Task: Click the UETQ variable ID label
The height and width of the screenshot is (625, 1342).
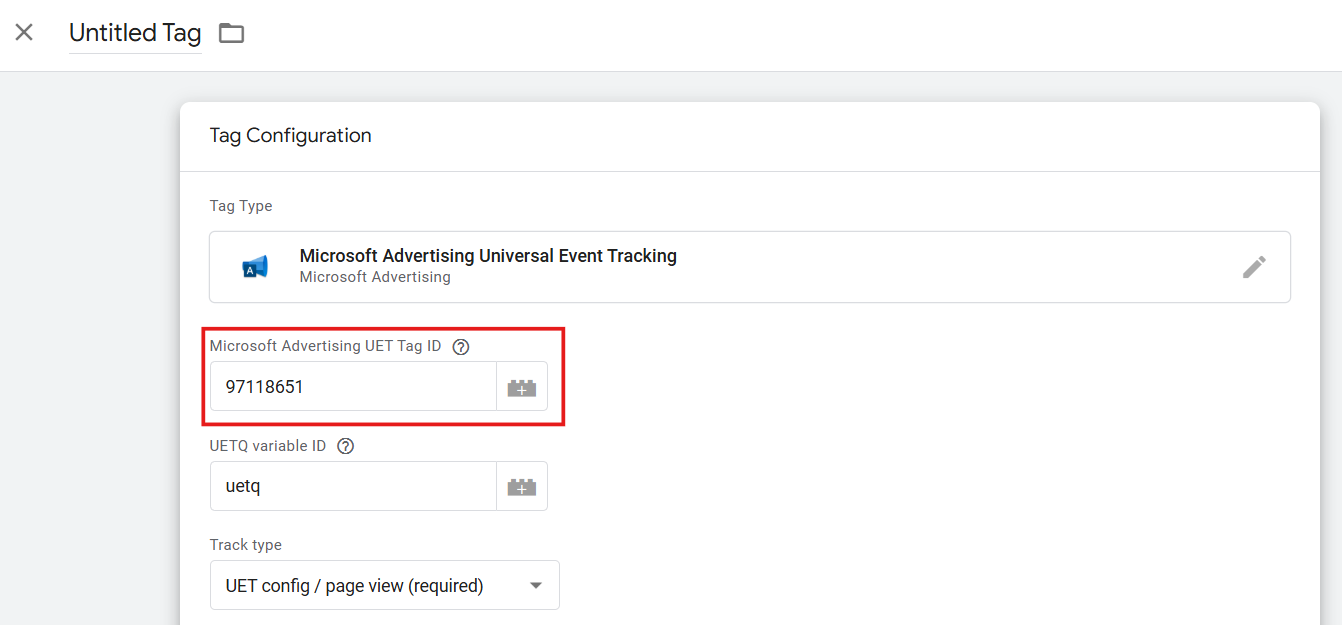Action: coord(268,446)
